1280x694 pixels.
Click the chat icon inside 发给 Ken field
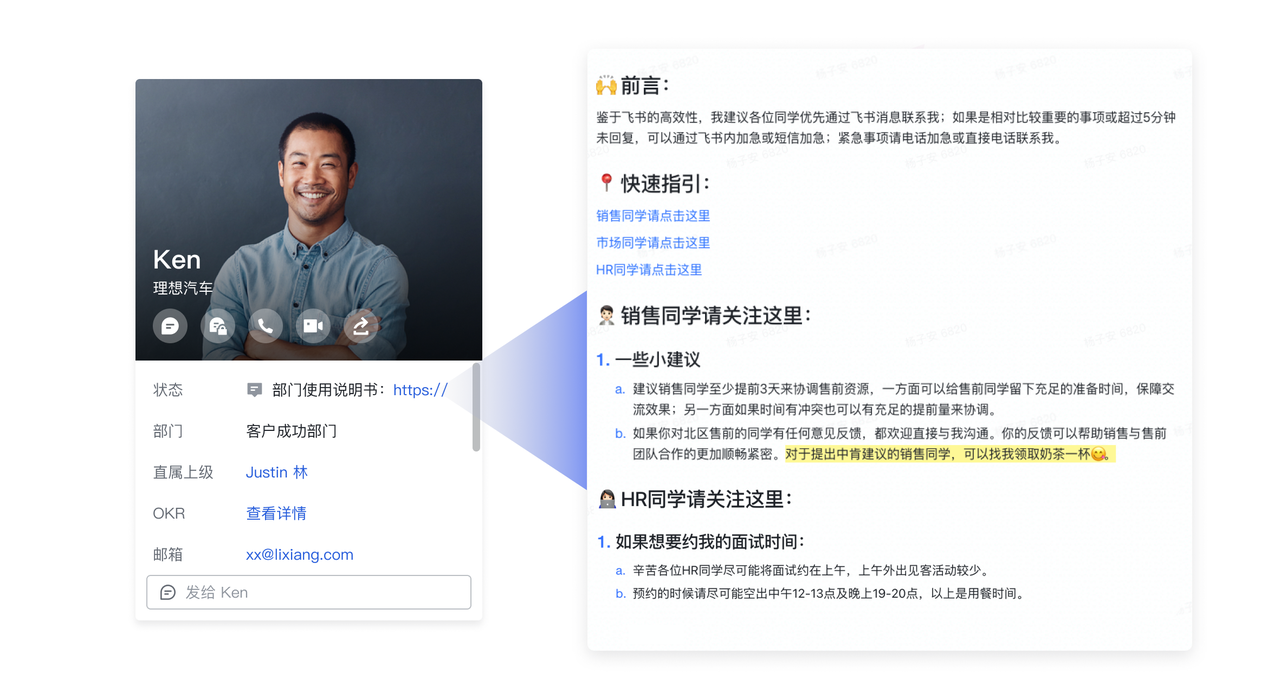coord(168,592)
